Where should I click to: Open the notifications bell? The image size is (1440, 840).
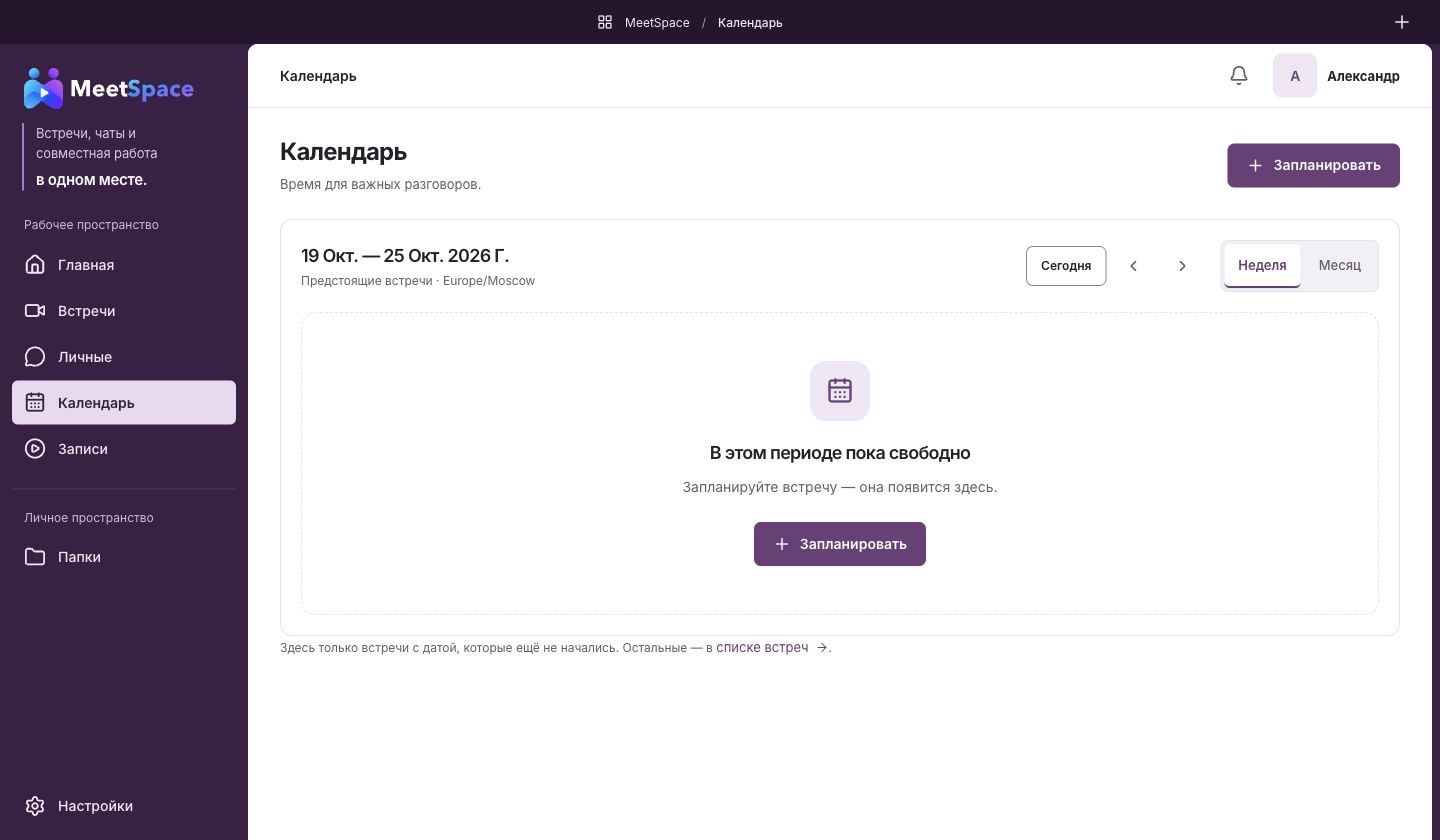[x=1239, y=76]
